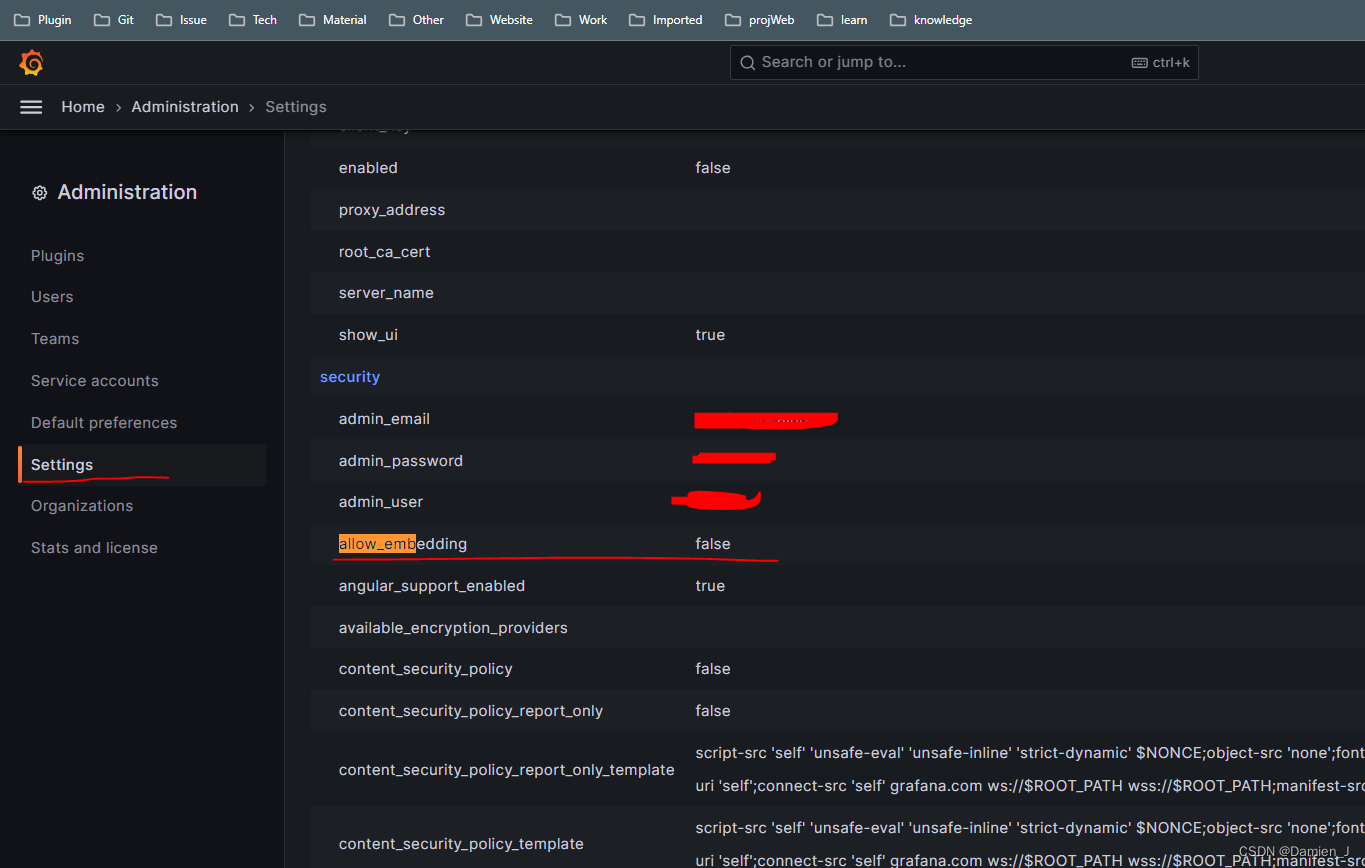Open the Plugin bookmark folder
Screen dimensions: 1365x868
click(x=42, y=19)
